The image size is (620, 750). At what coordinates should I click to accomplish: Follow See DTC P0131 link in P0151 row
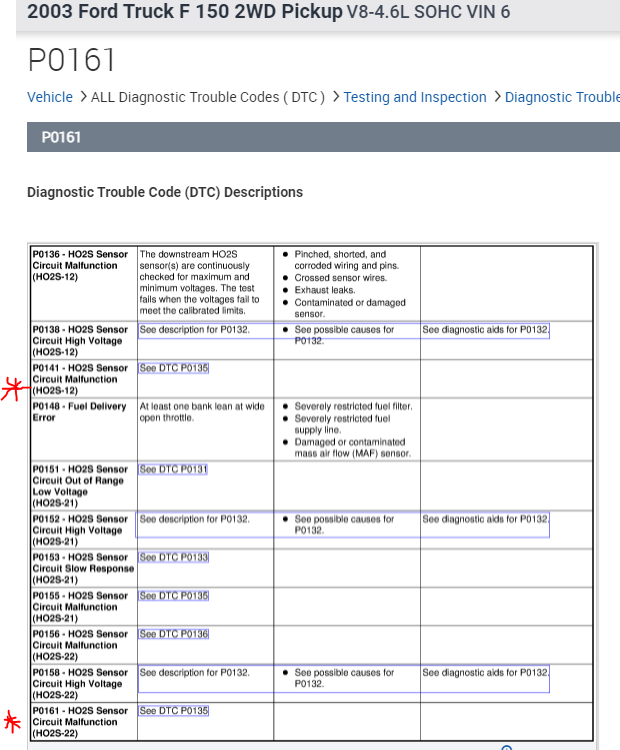tap(173, 469)
